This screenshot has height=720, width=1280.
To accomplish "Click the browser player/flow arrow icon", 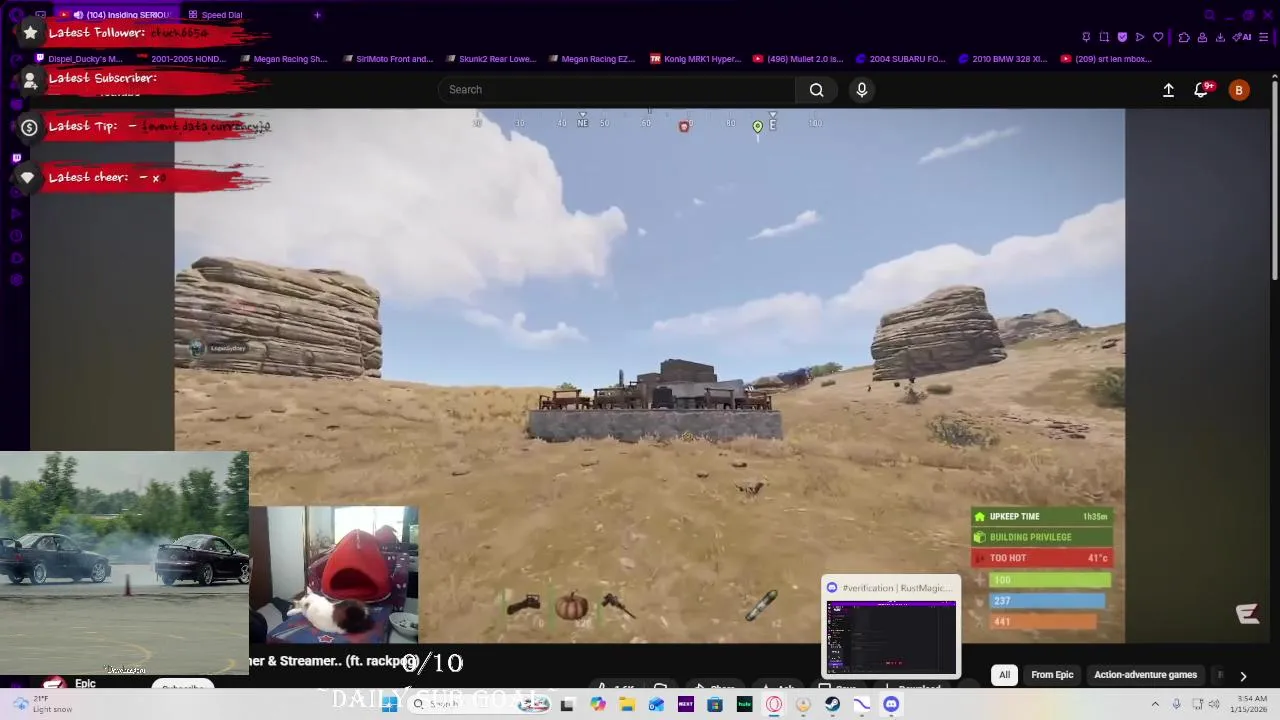I will click(x=1140, y=37).
